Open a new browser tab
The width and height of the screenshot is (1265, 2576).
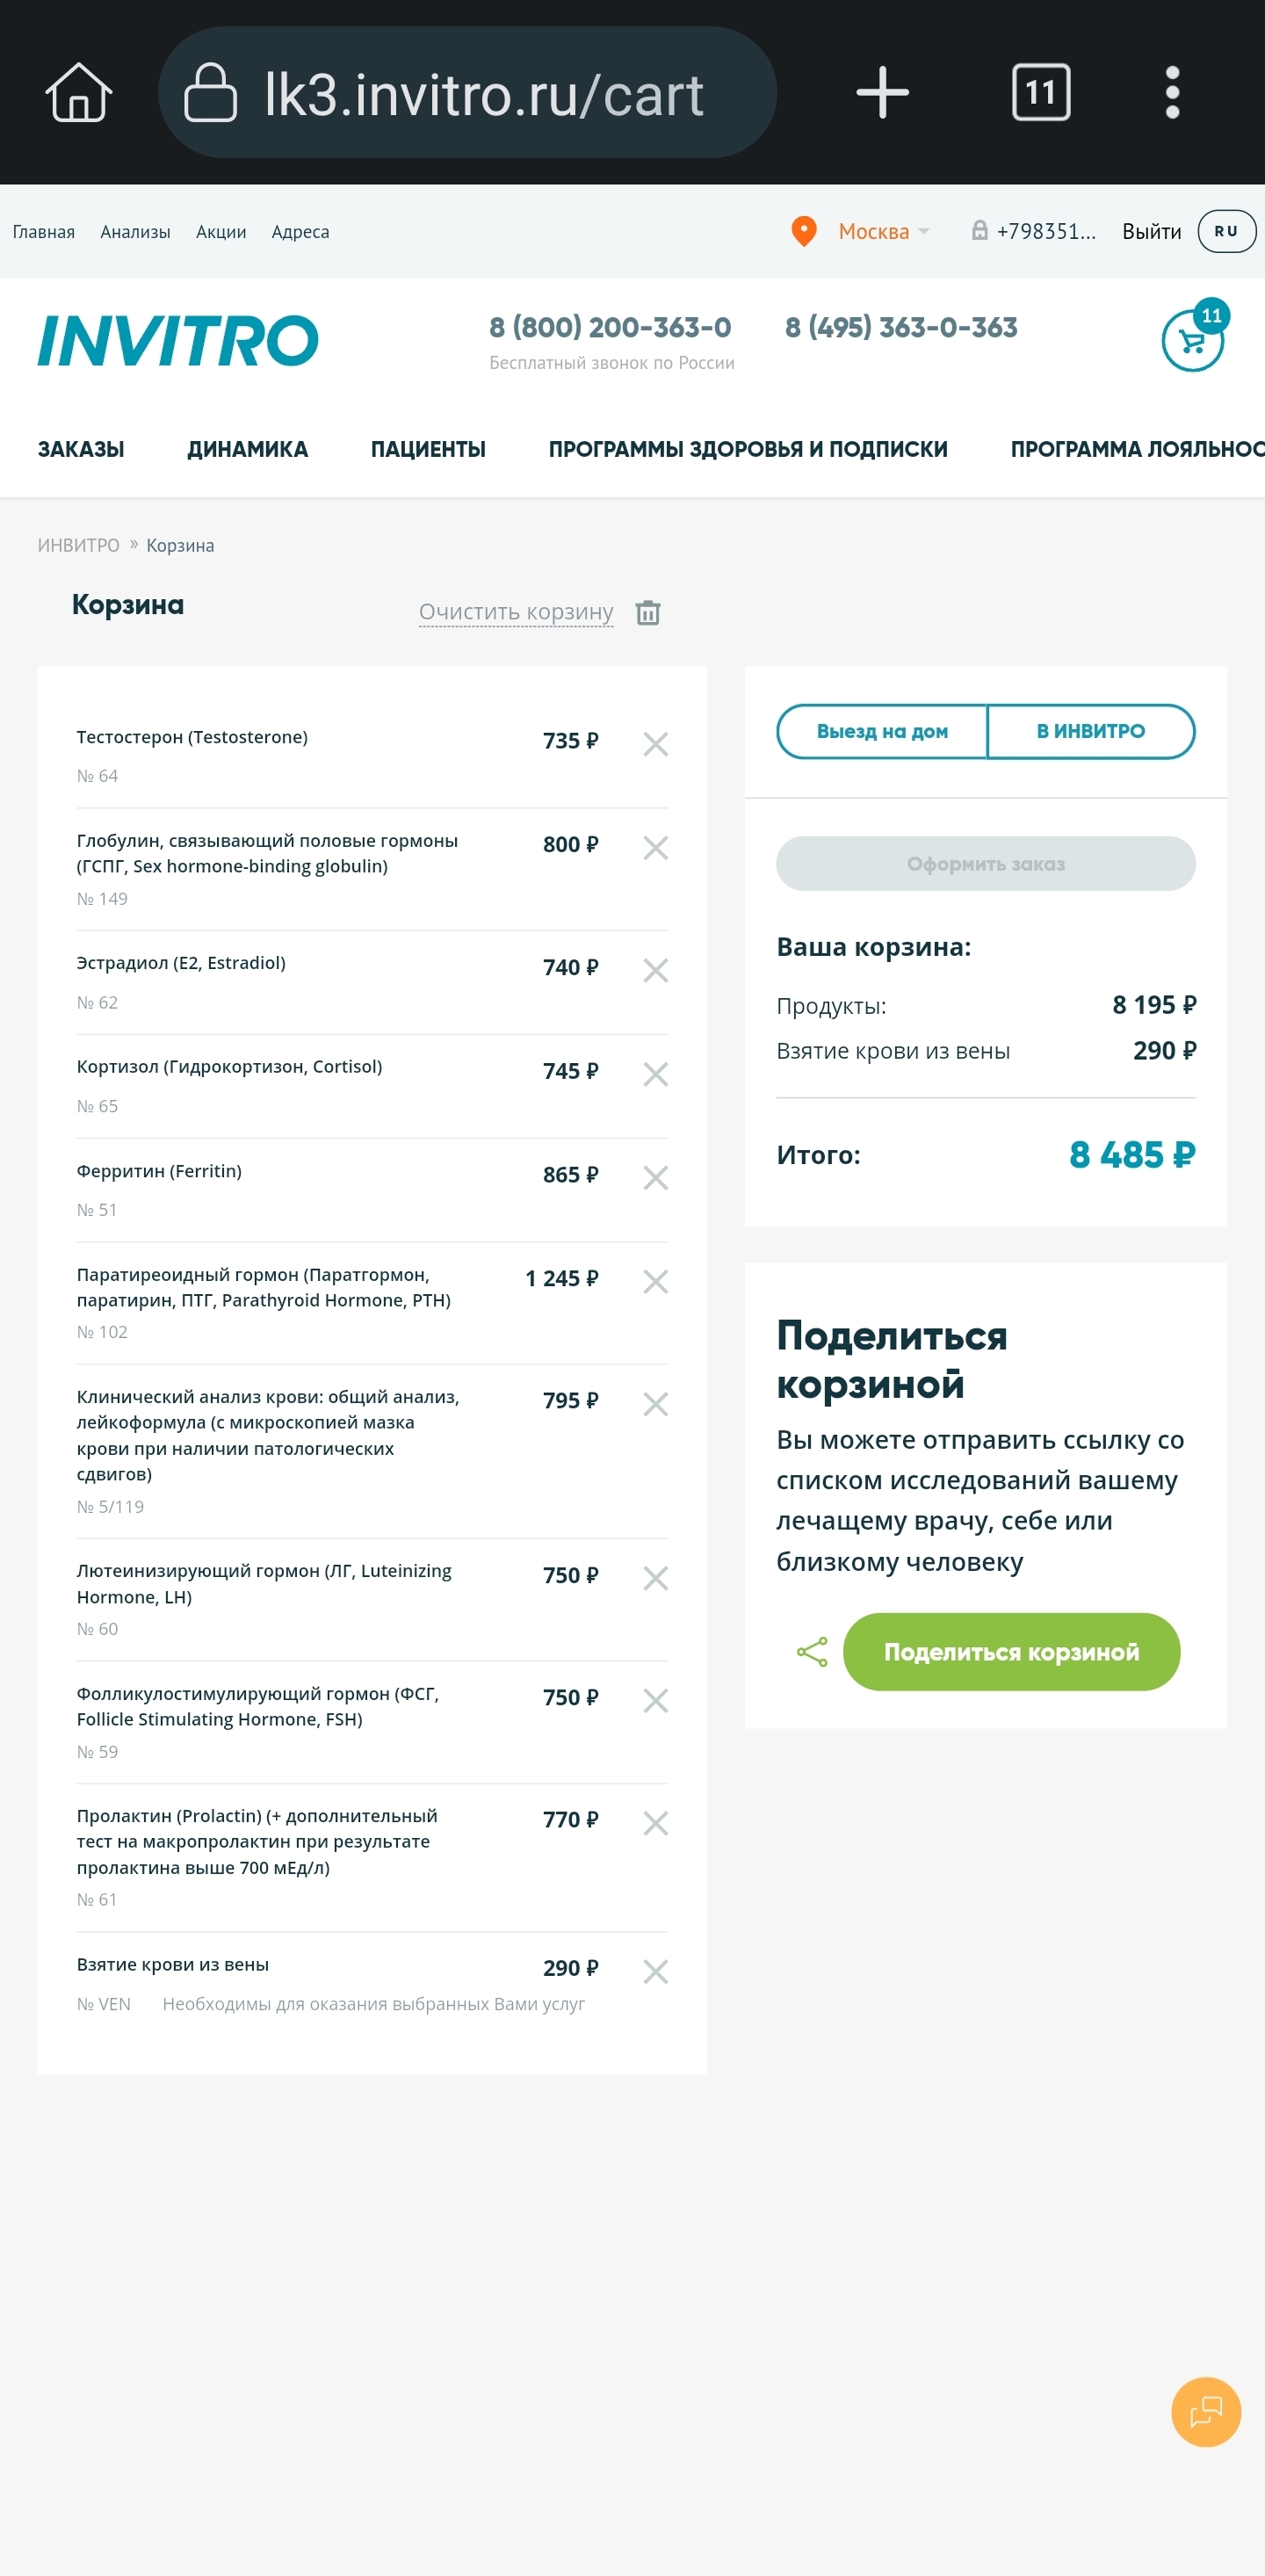click(x=882, y=93)
